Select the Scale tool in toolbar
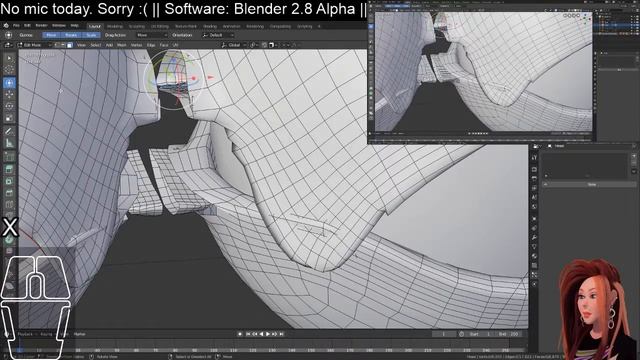640x360 pixels. coord(9,118)
